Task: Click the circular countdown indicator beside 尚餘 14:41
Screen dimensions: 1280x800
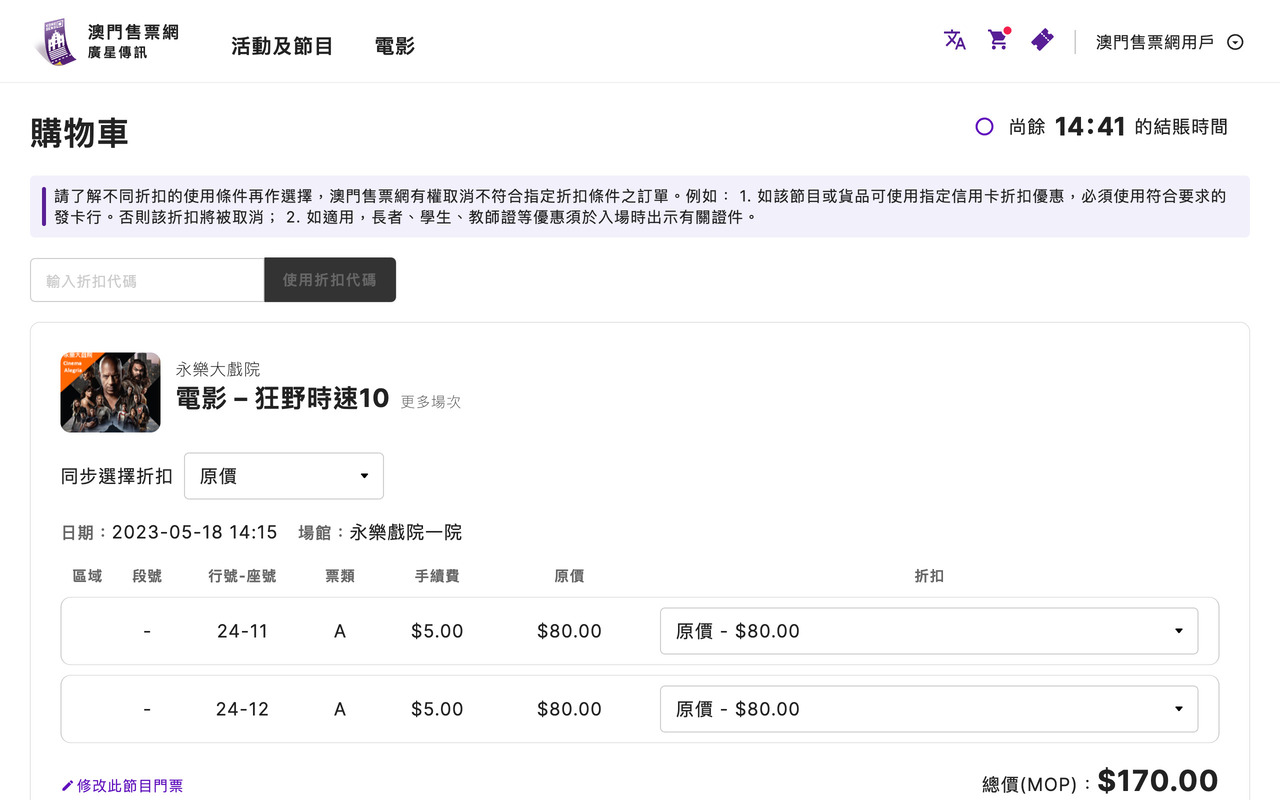Action: [x=984, y=126]
